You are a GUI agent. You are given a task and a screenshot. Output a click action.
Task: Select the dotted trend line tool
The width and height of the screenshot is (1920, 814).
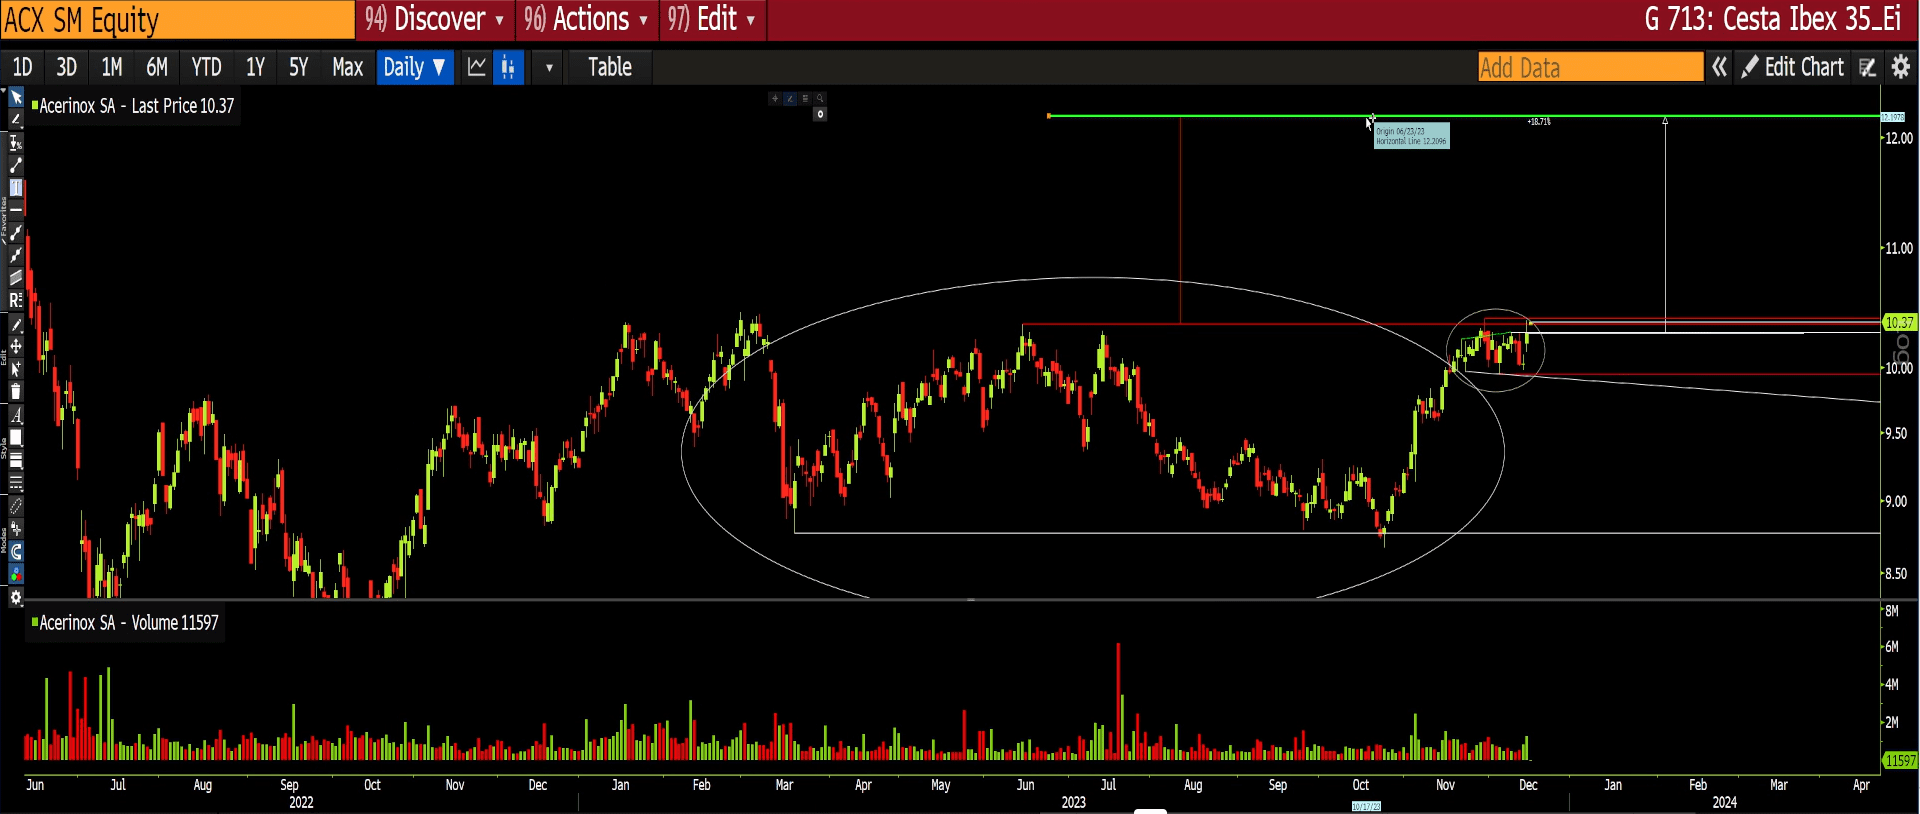[16, 232]
